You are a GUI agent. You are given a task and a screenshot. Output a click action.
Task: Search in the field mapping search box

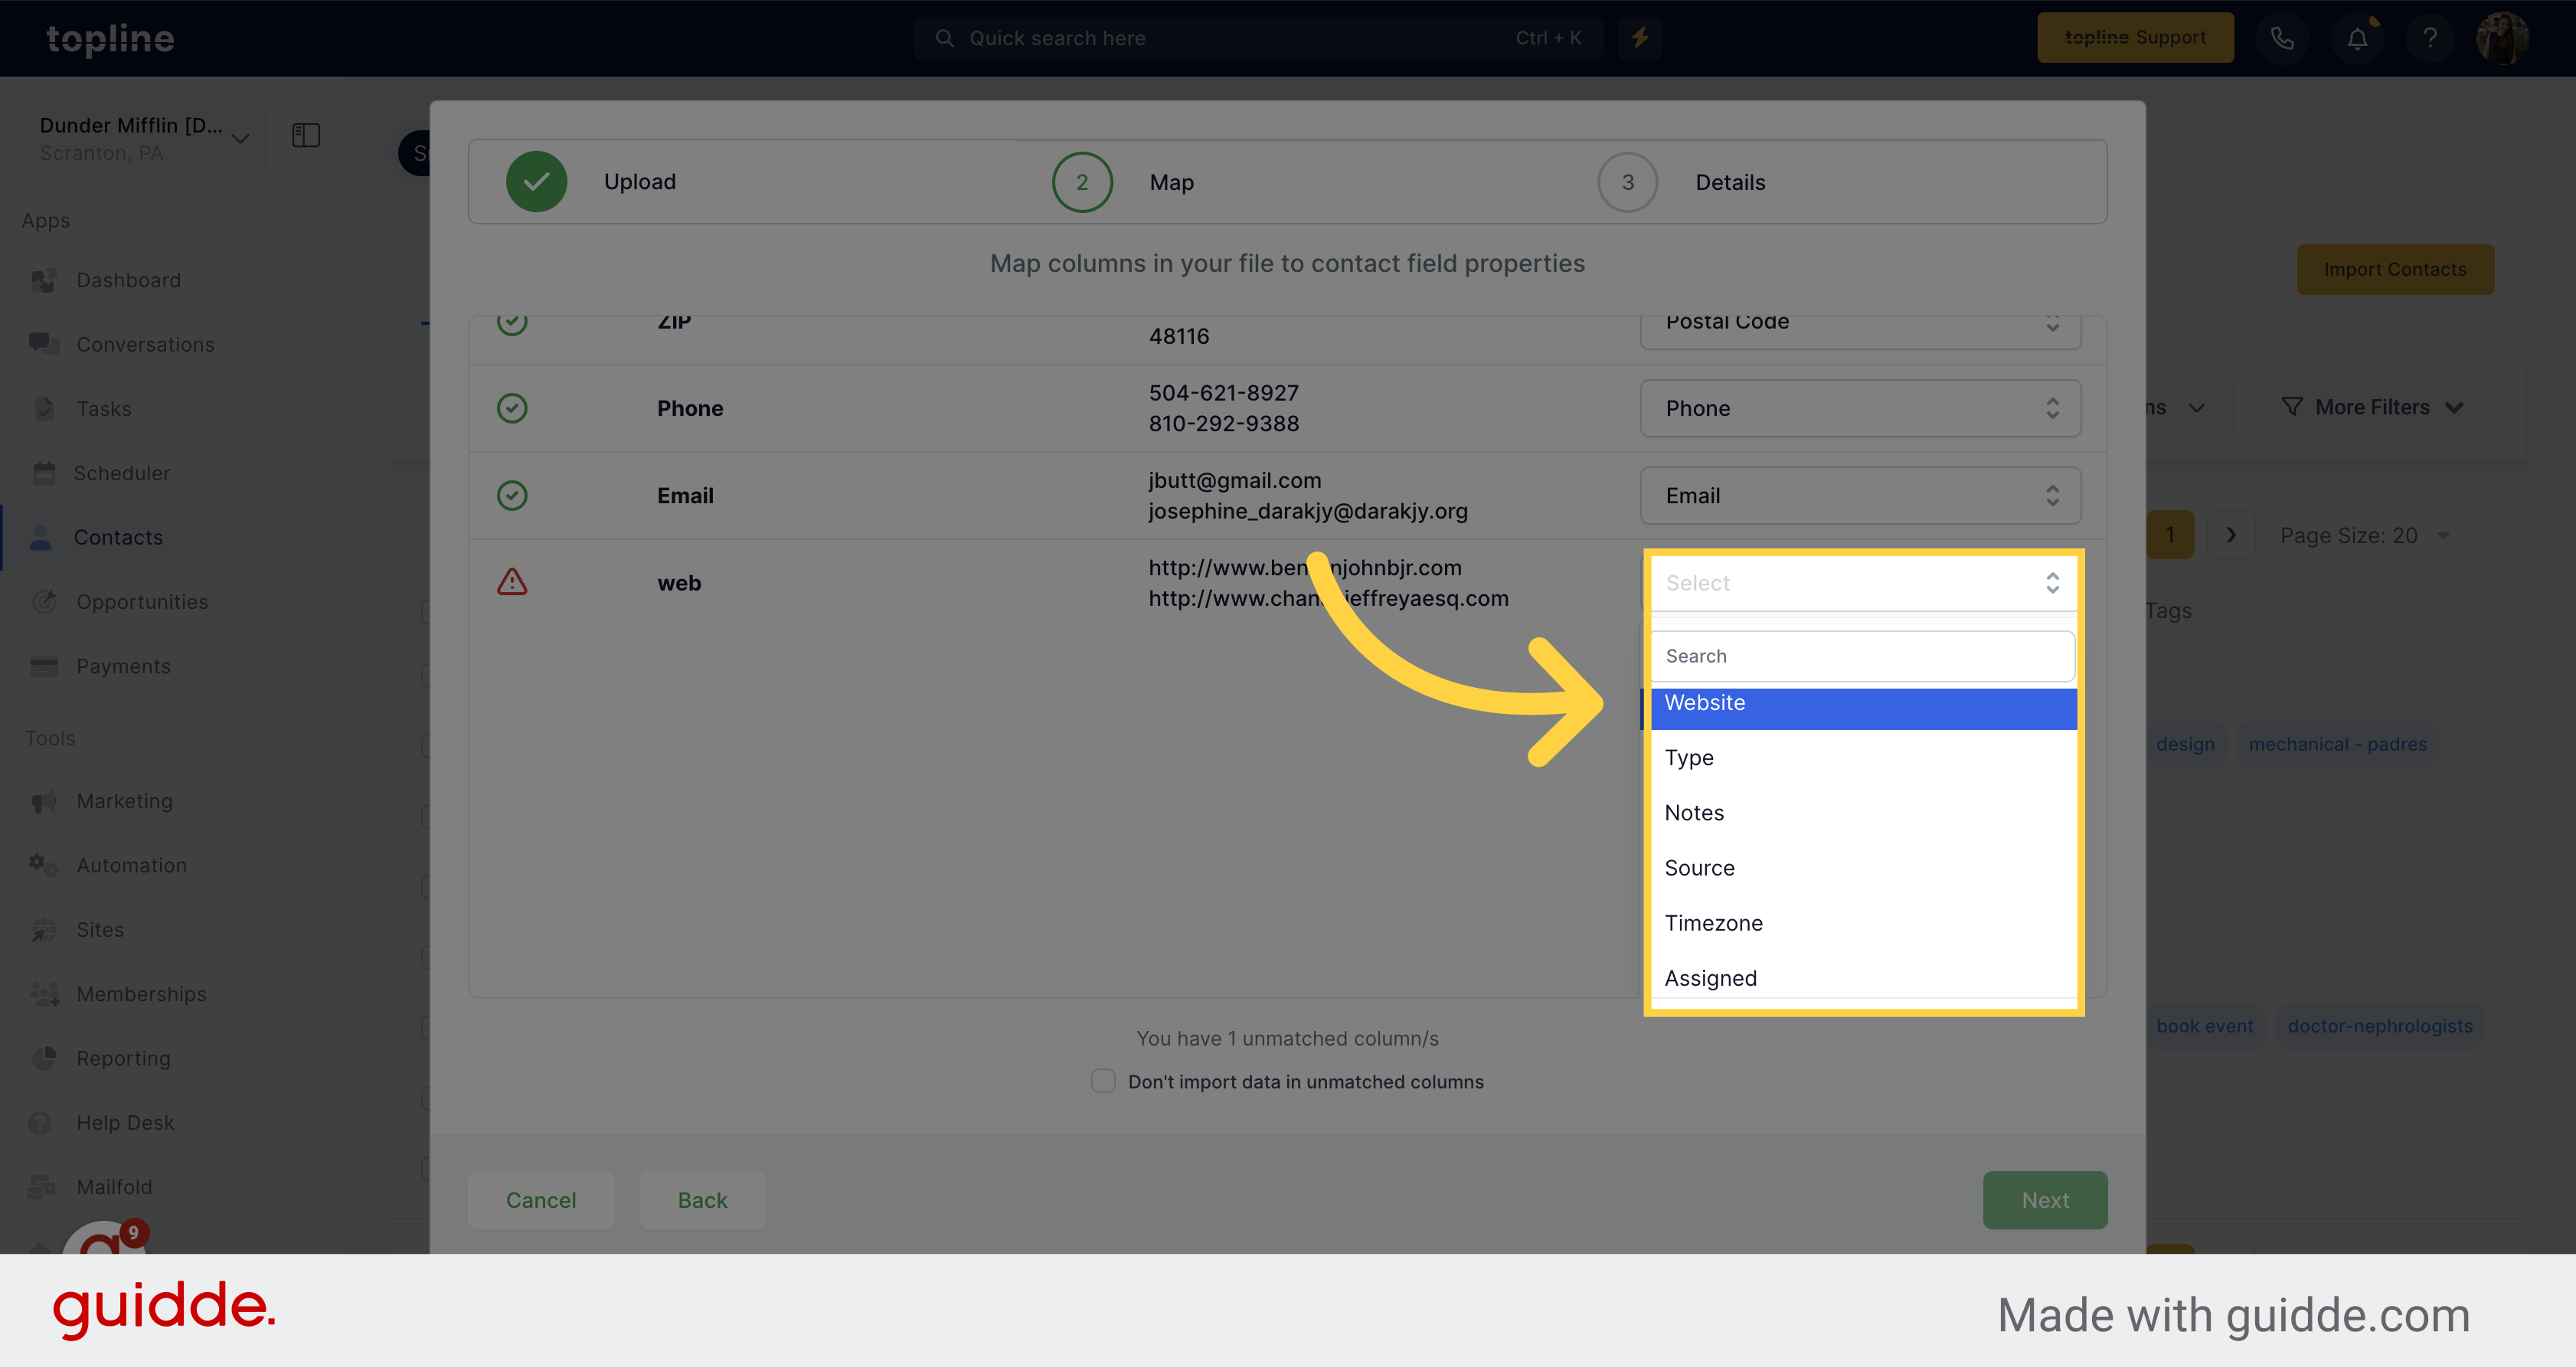[x=1862, y=654]
